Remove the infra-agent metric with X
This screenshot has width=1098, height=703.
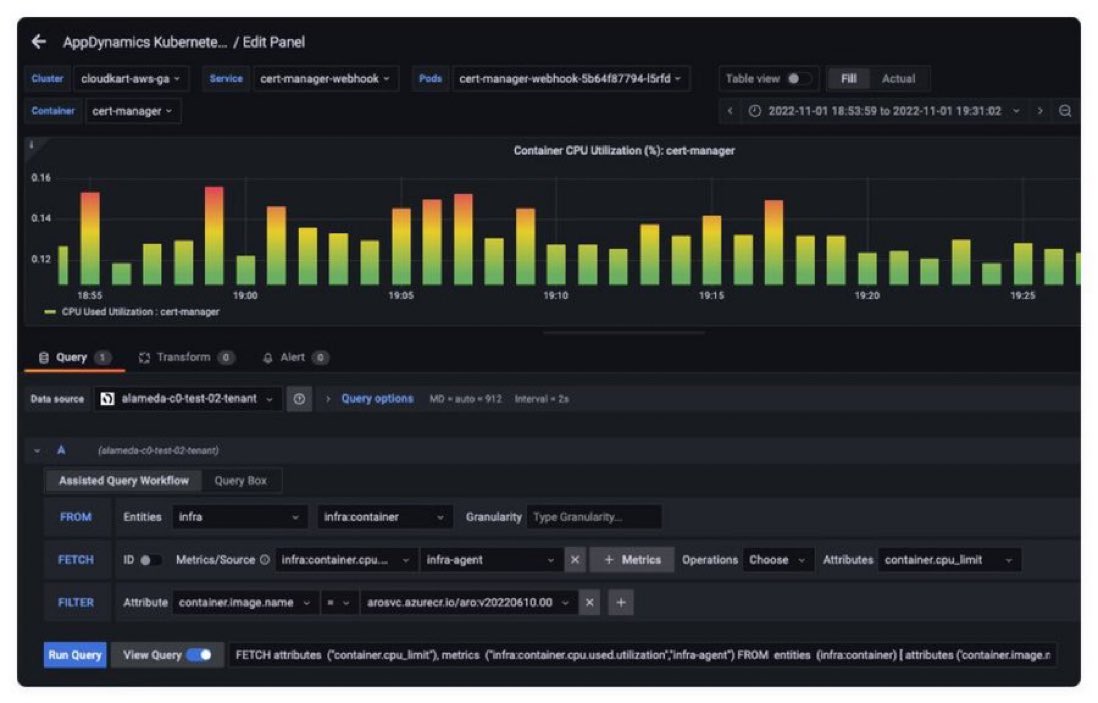(x=575, y=559)
